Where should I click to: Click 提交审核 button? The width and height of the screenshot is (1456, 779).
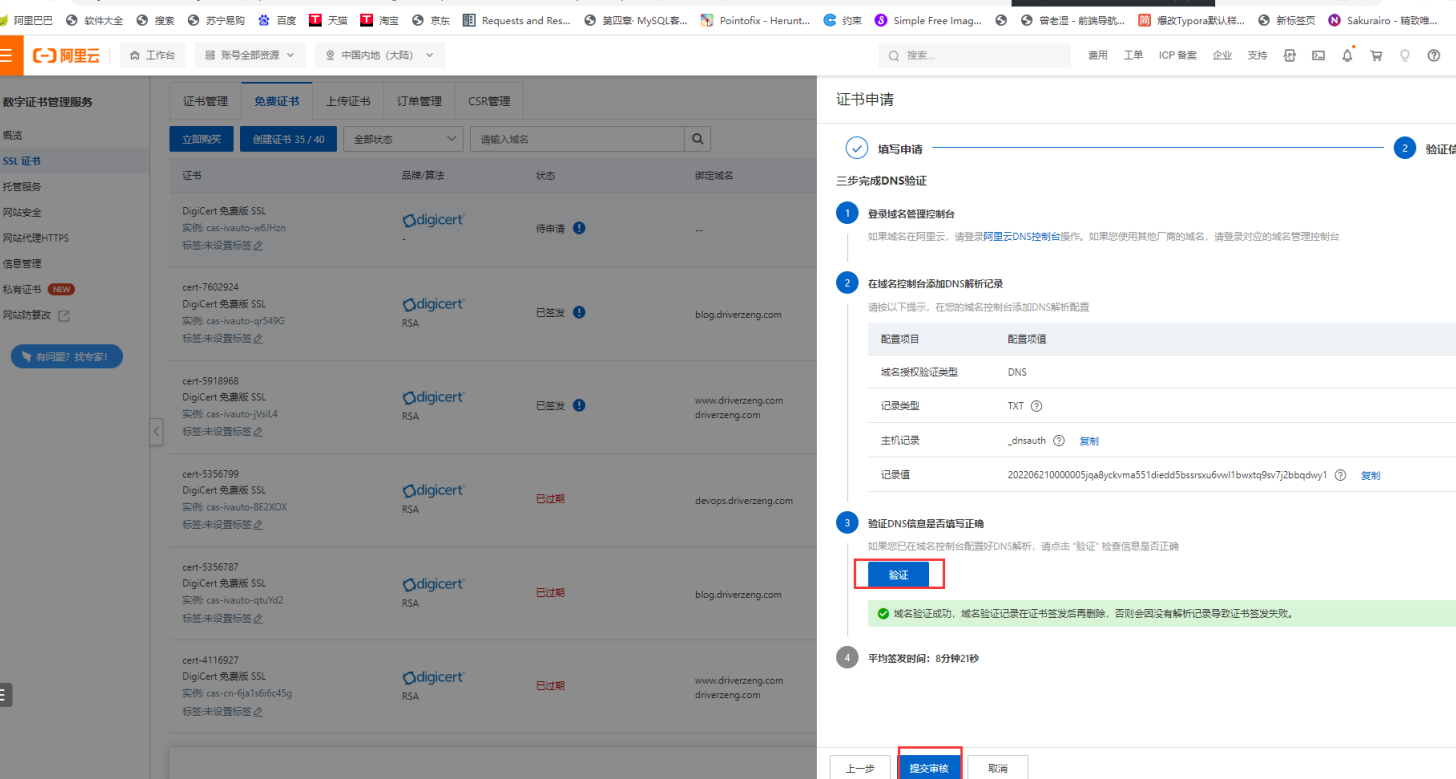click(x=931, y=768)
